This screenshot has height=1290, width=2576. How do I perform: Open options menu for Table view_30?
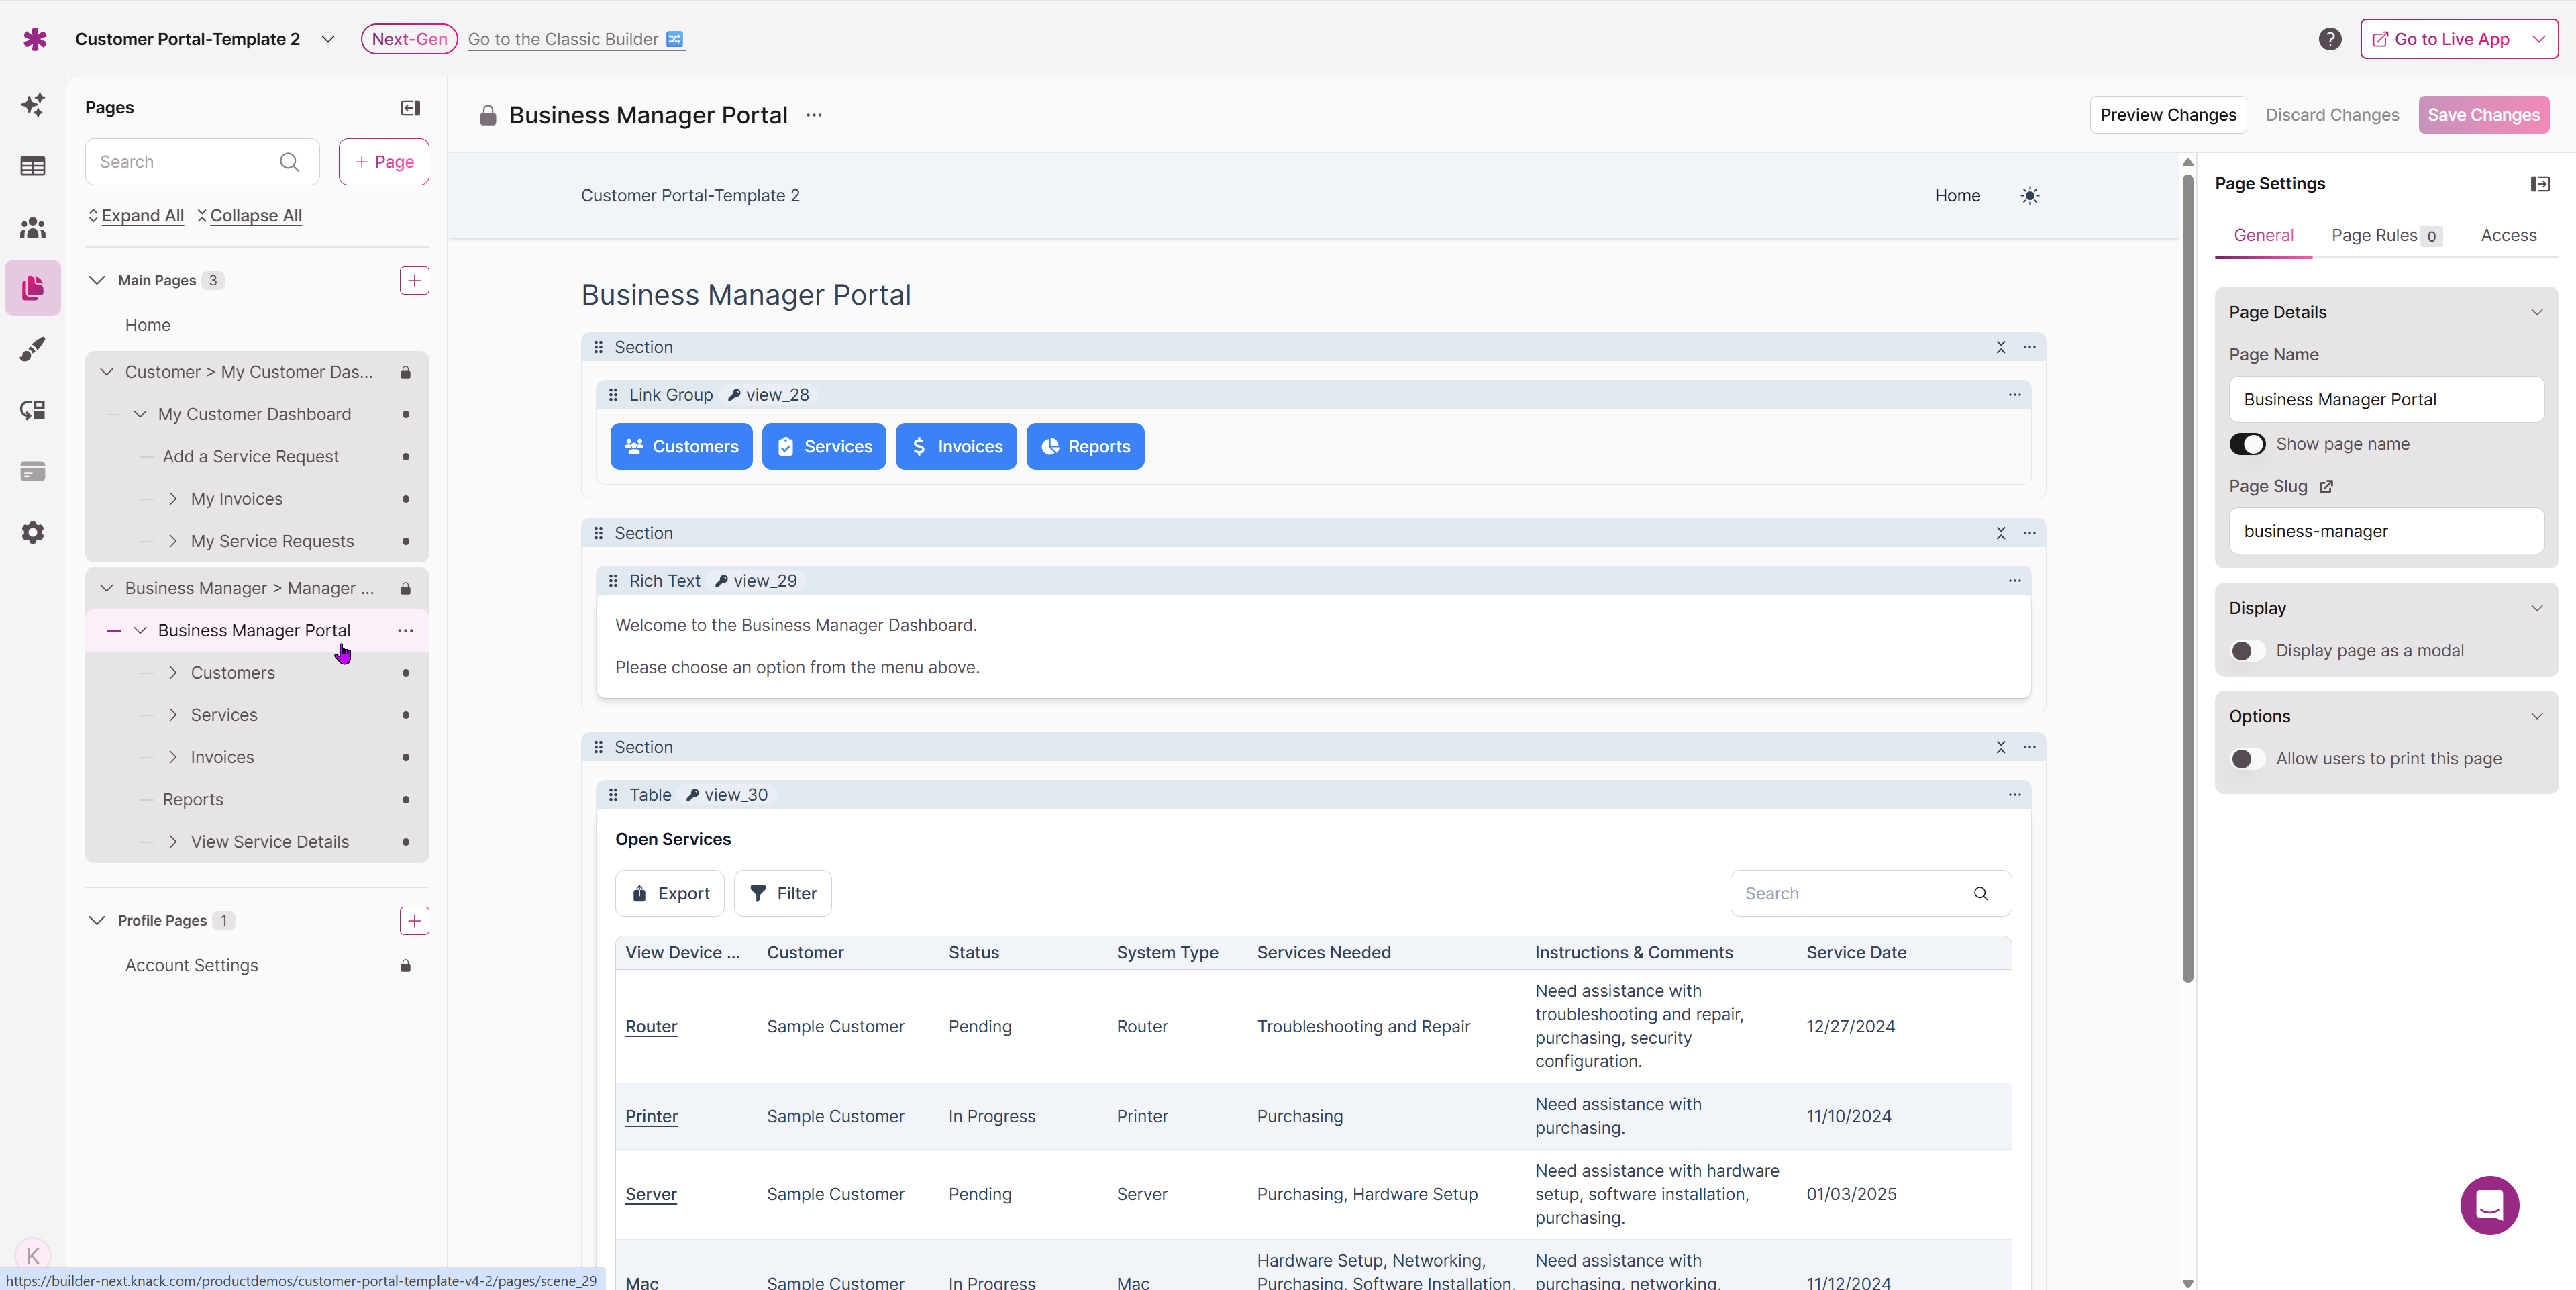[x=2015, y=795]
